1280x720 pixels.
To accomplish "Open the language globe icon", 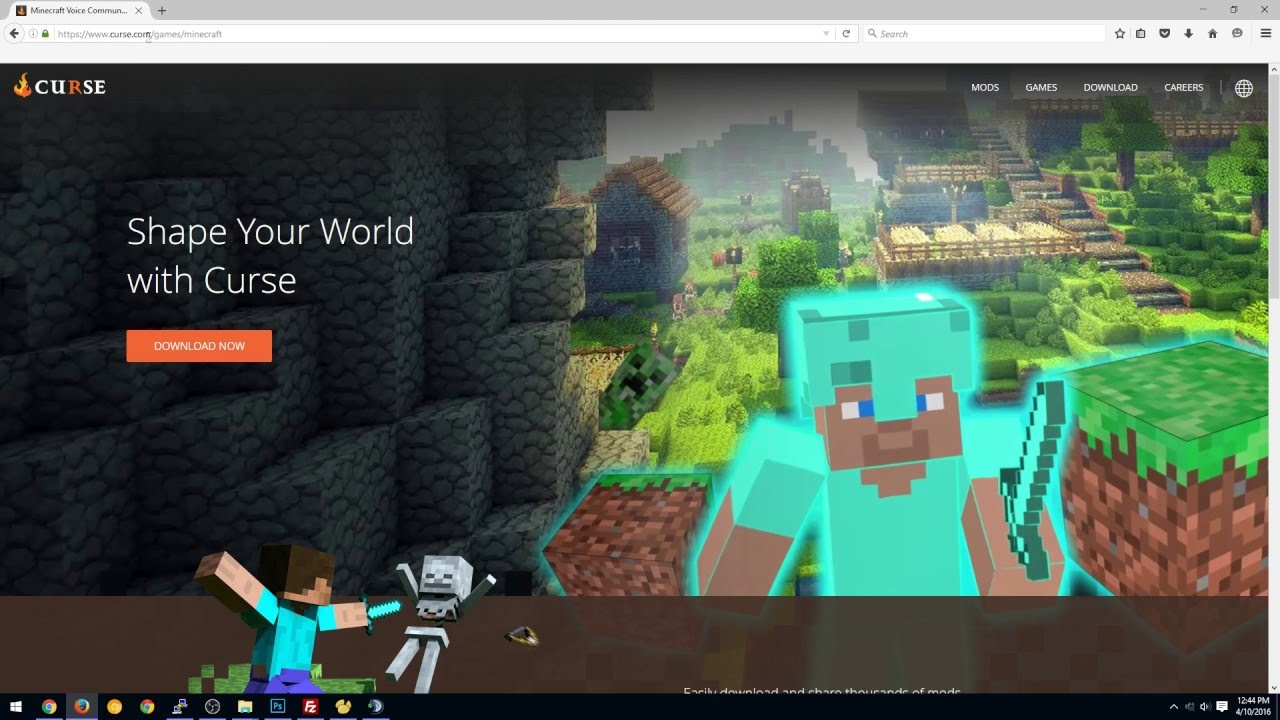I will (1244, 88).
